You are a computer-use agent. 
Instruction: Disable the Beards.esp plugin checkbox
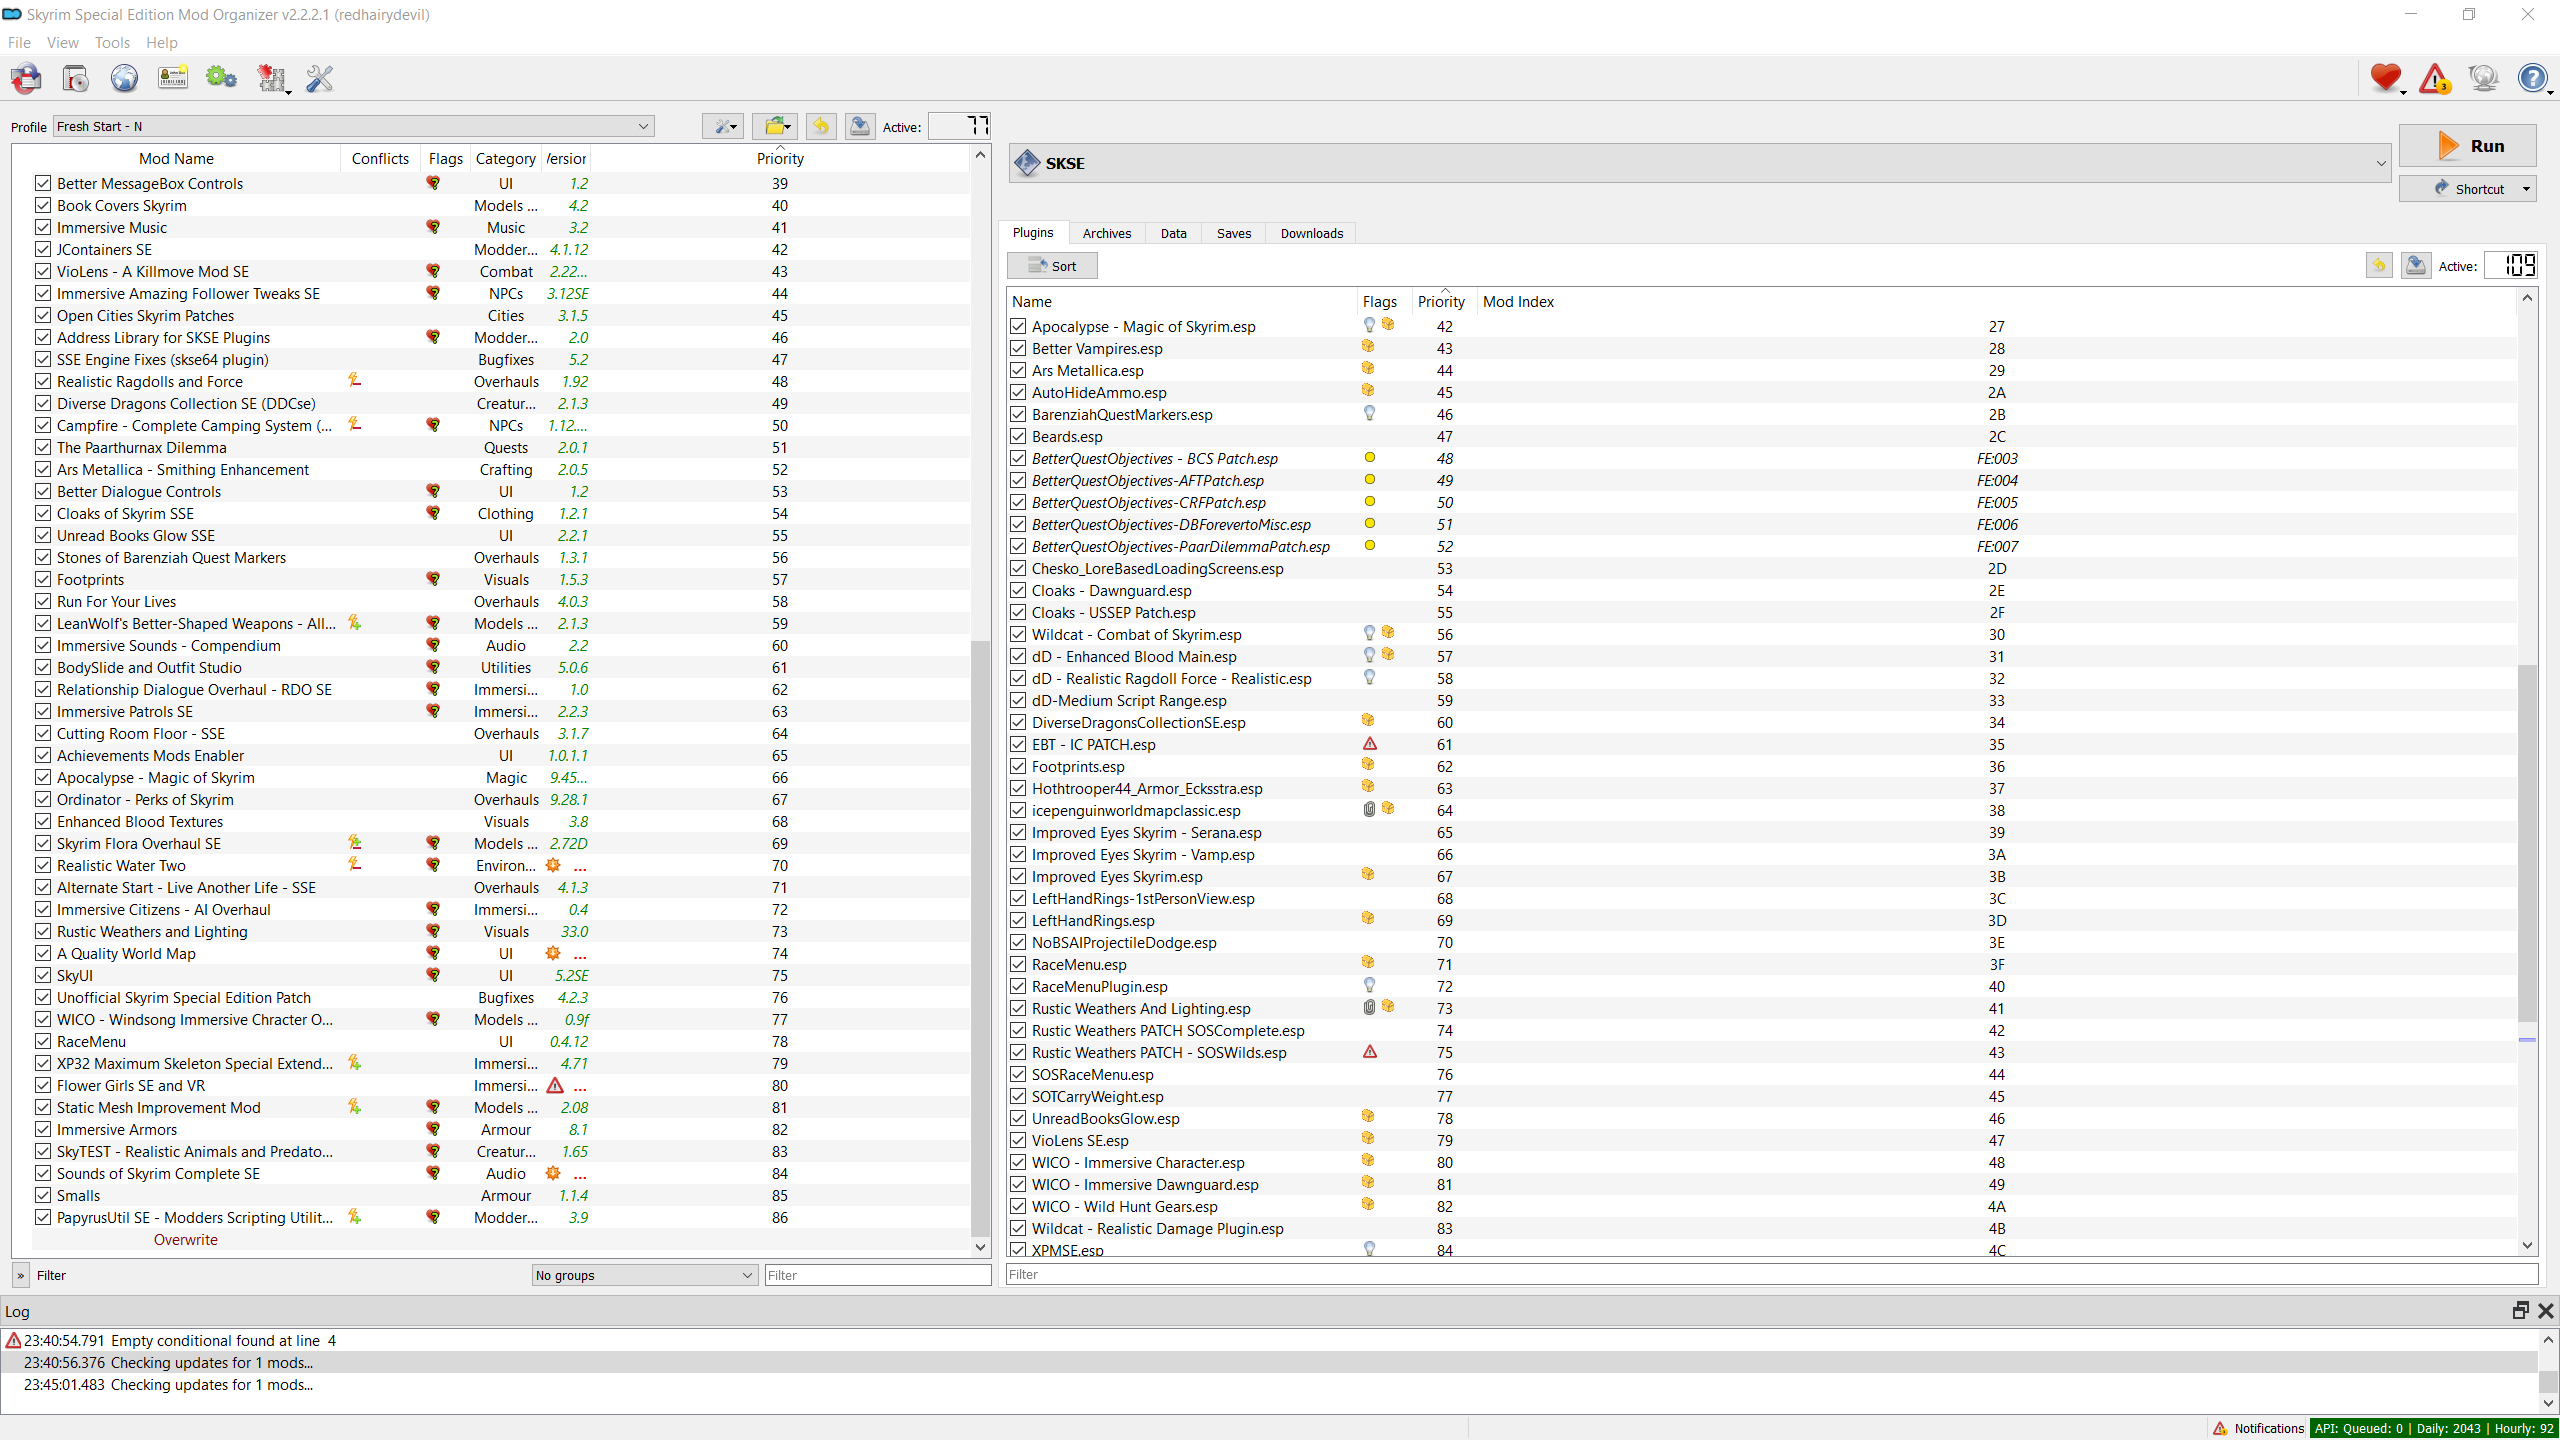tap(1018, 437)
